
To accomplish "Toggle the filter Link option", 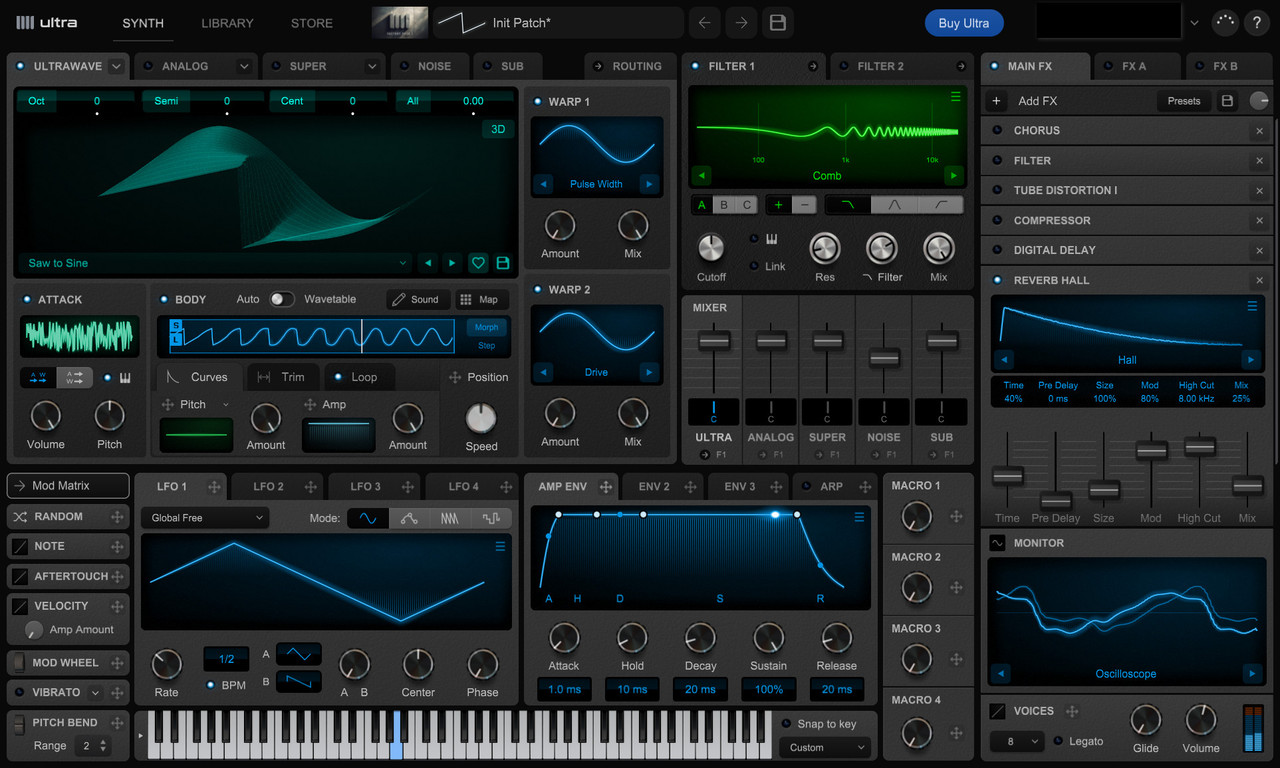I will click(753, 266).
